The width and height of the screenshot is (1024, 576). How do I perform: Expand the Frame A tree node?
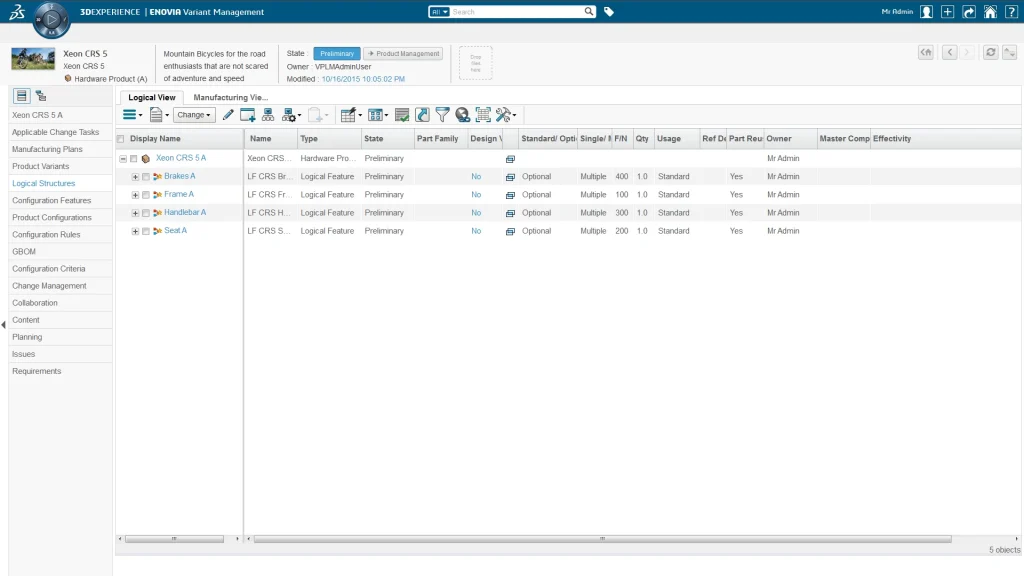click(x=135, y=195)
